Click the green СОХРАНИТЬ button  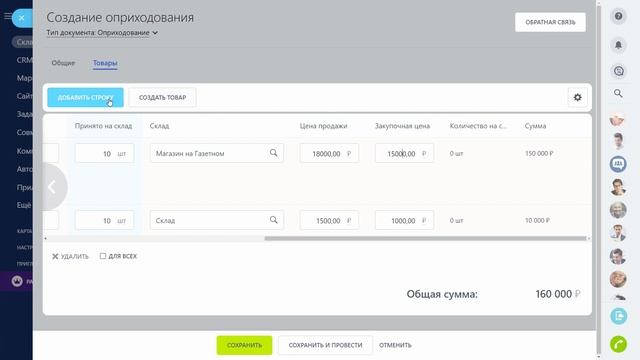click(244, 345)
